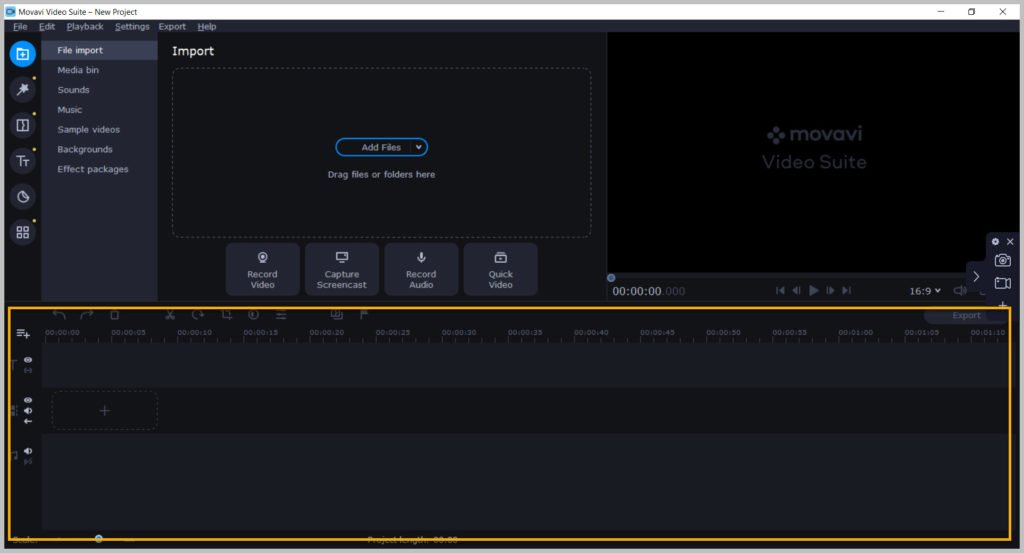Mute the video track audio
1024x553 pixels.
click(27, 411)
